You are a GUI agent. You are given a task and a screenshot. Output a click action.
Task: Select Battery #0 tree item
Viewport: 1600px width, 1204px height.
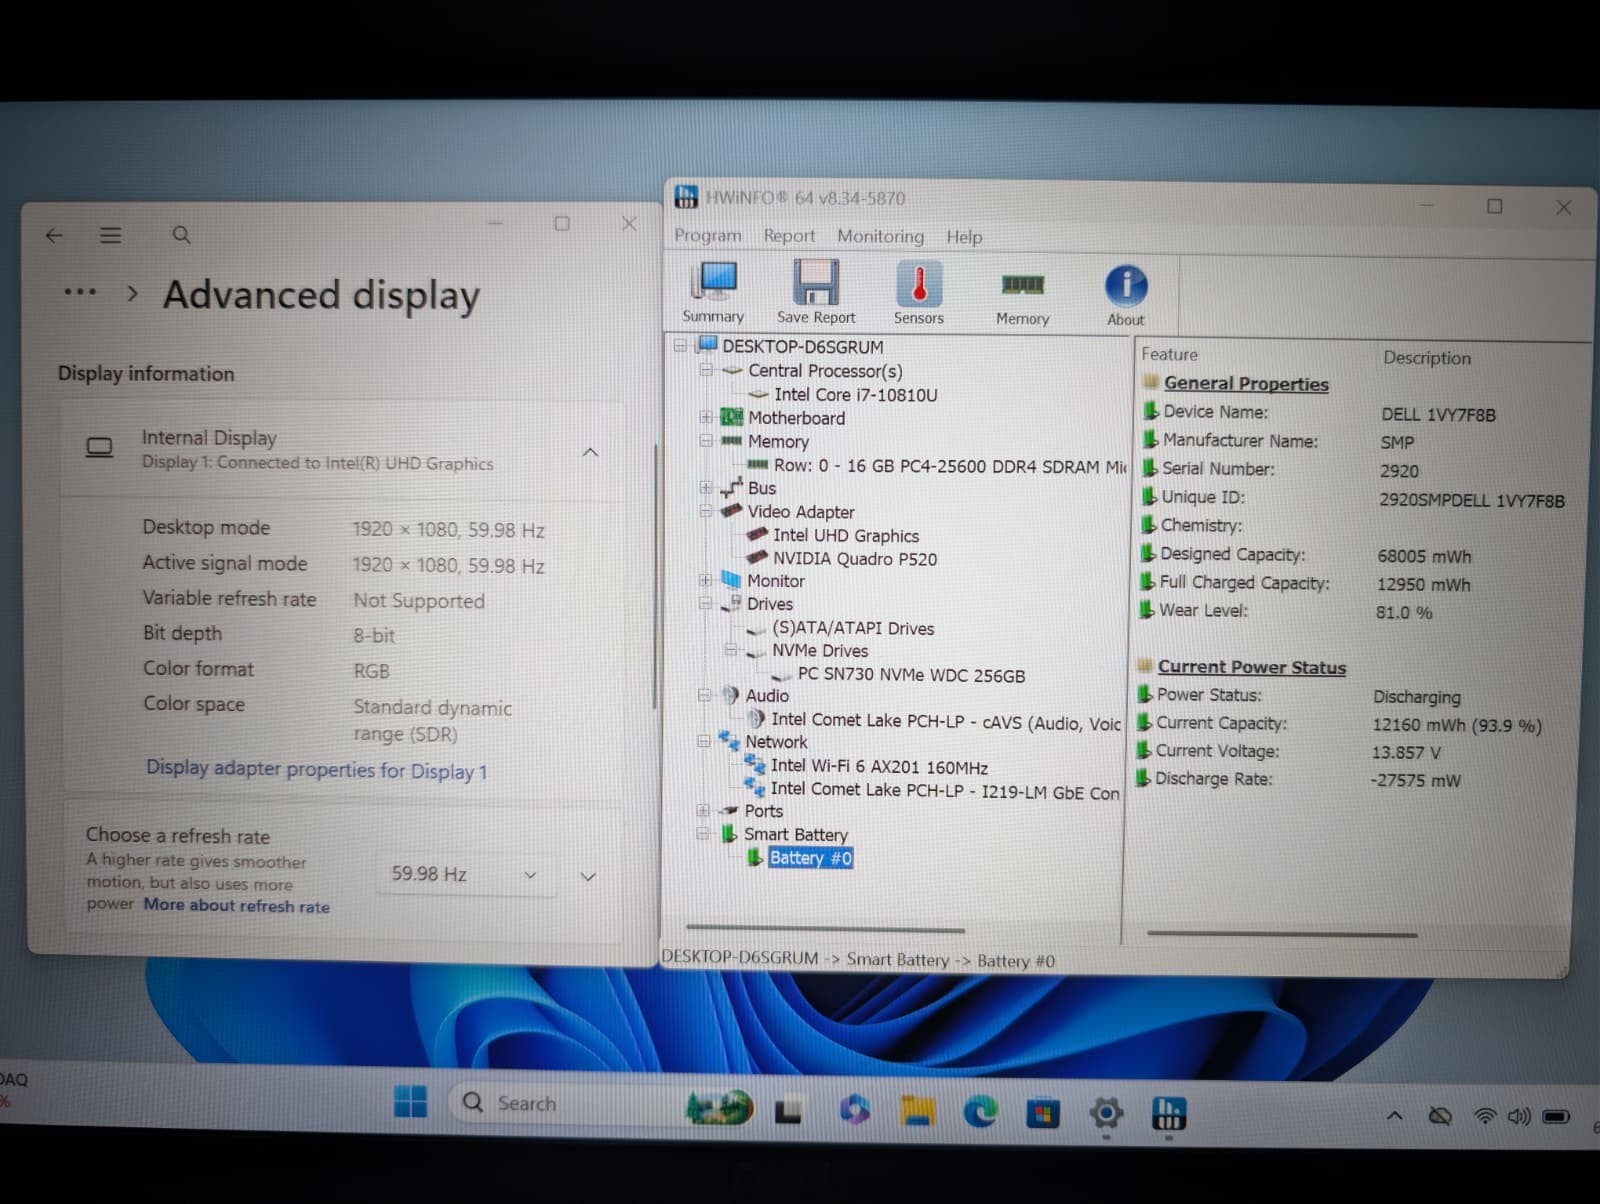(811, 858)
